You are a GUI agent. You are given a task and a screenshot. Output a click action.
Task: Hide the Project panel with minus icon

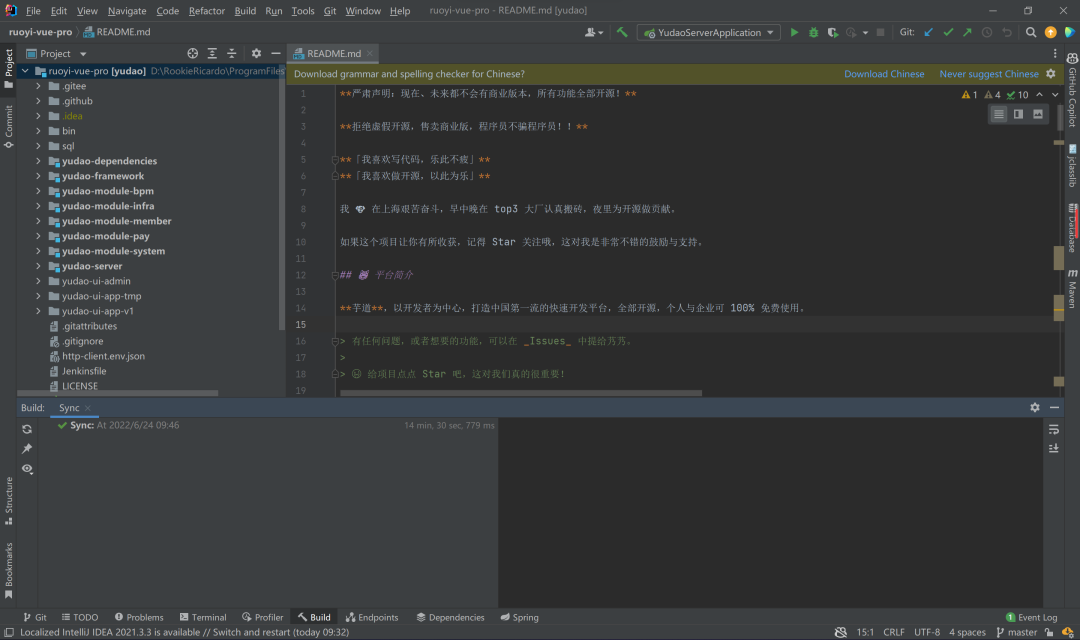[276, 53]
